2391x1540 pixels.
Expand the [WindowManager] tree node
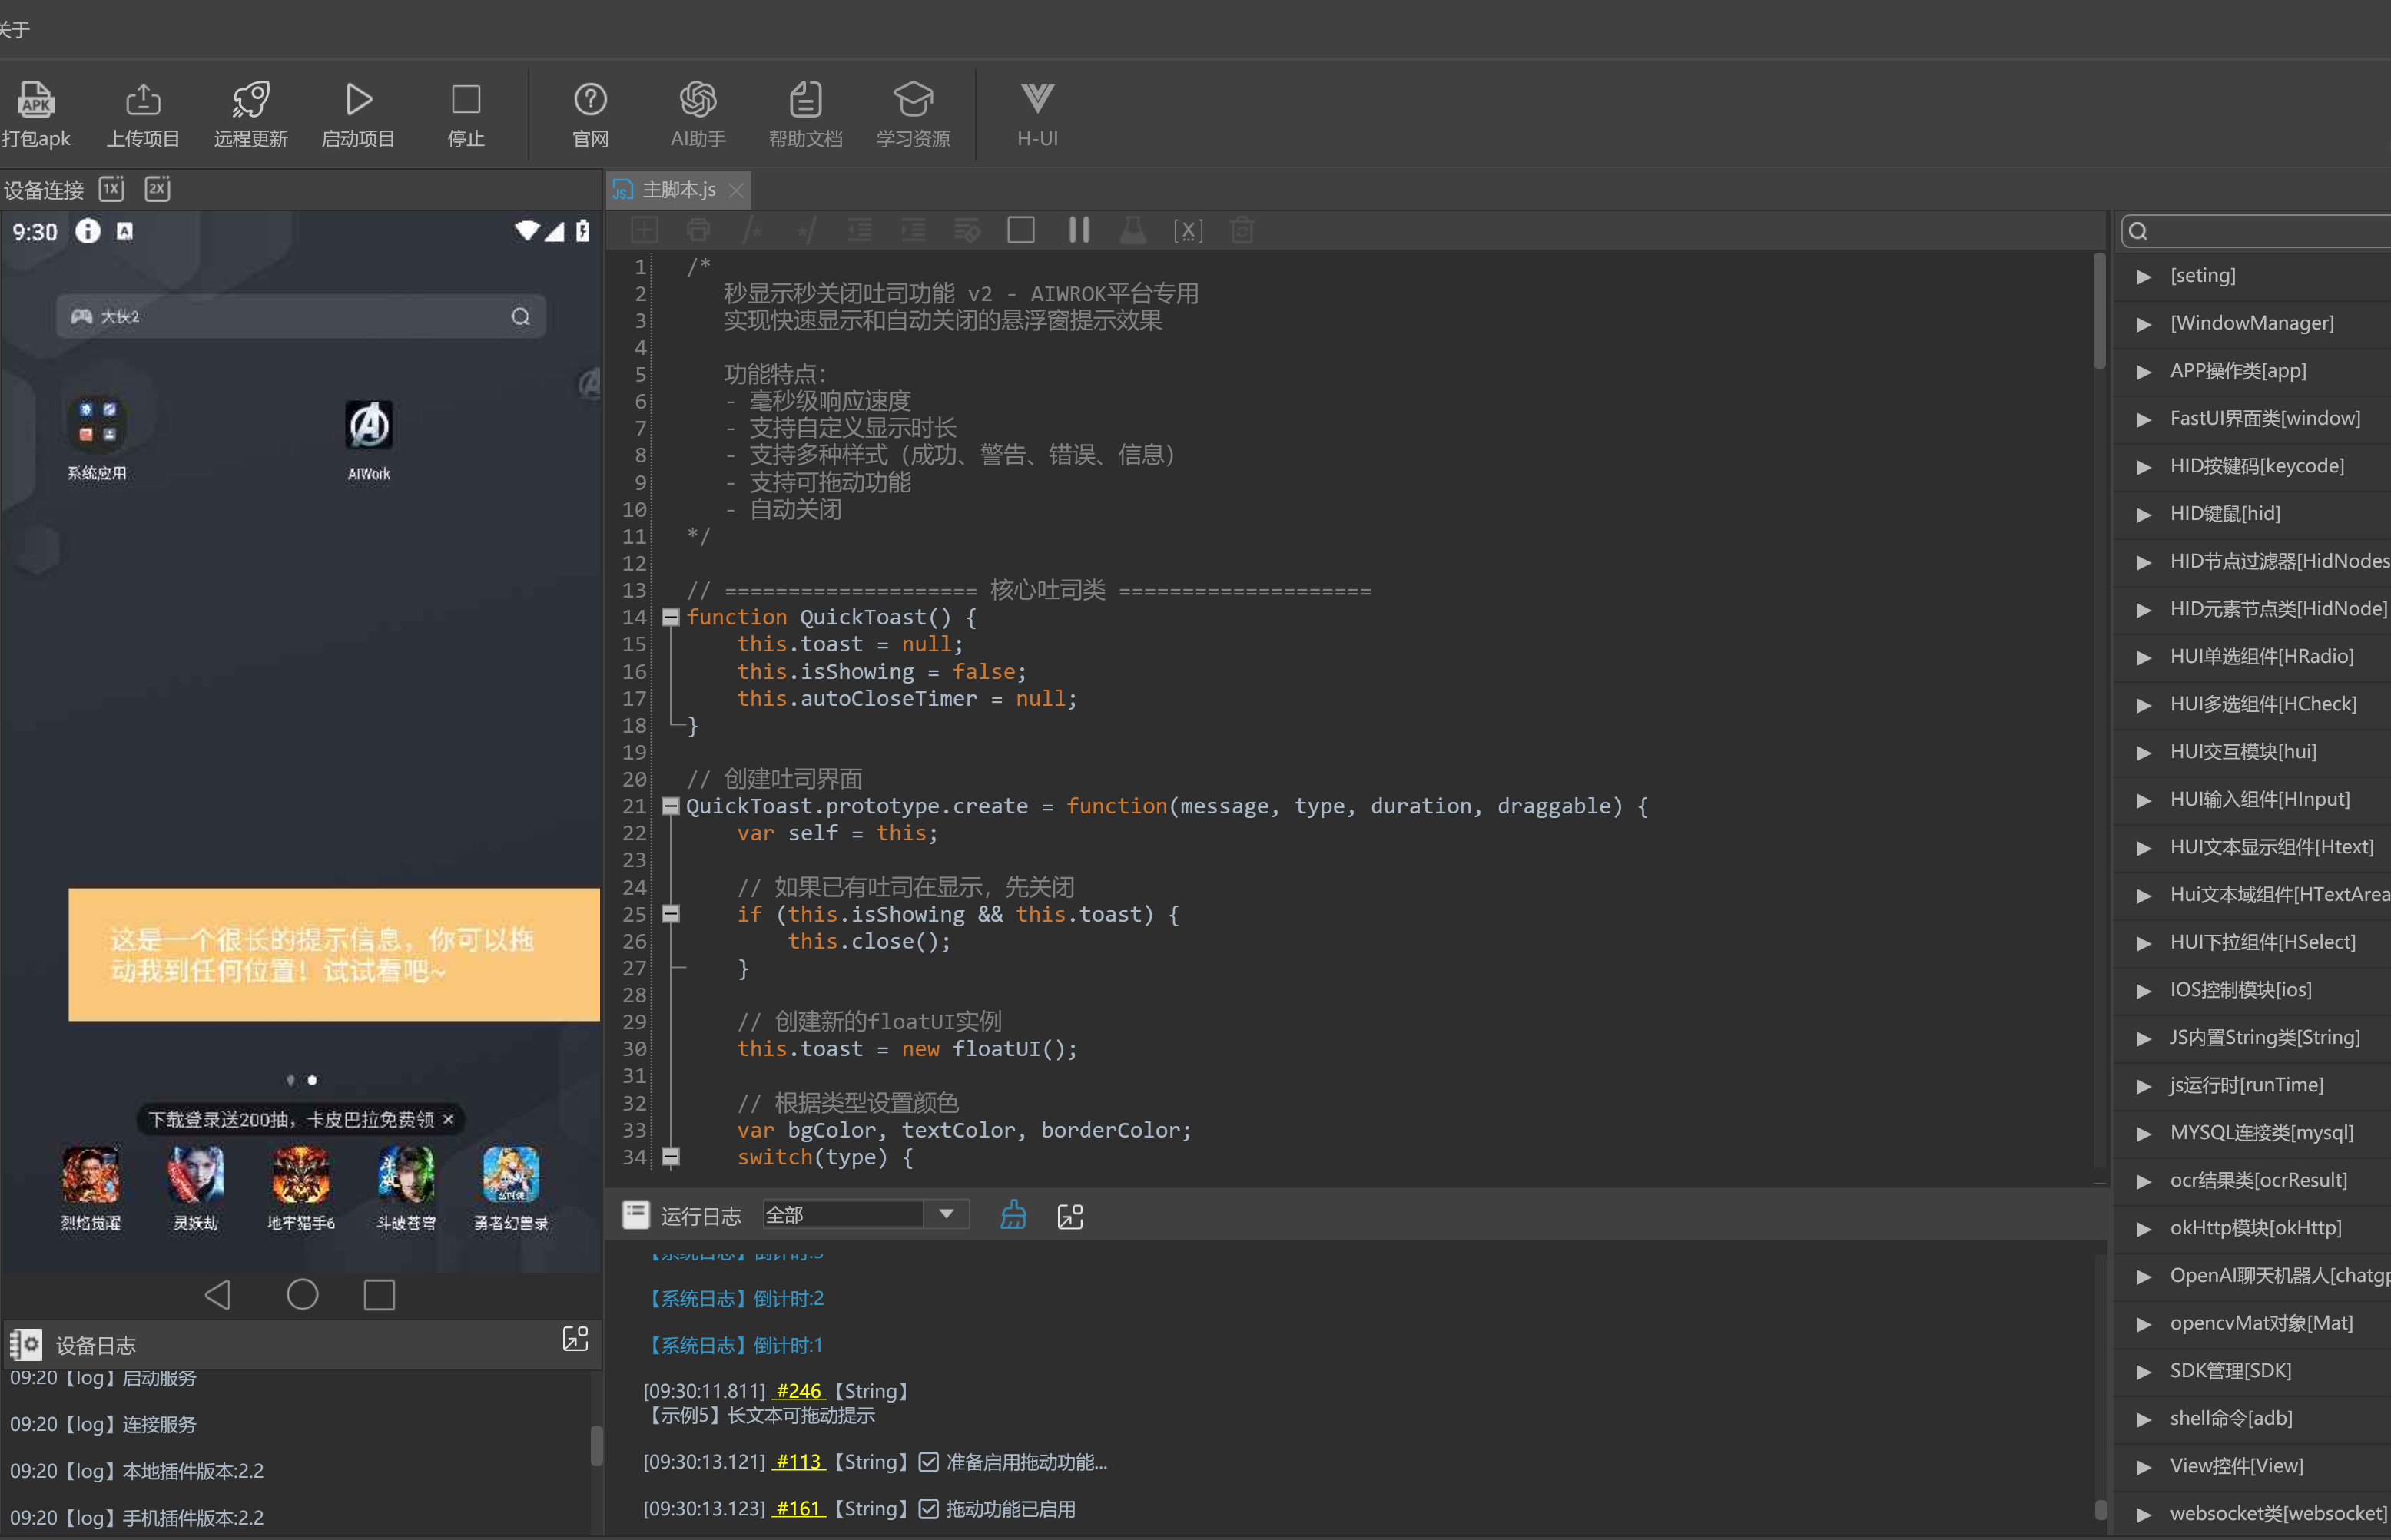(x=2143, y=323)
